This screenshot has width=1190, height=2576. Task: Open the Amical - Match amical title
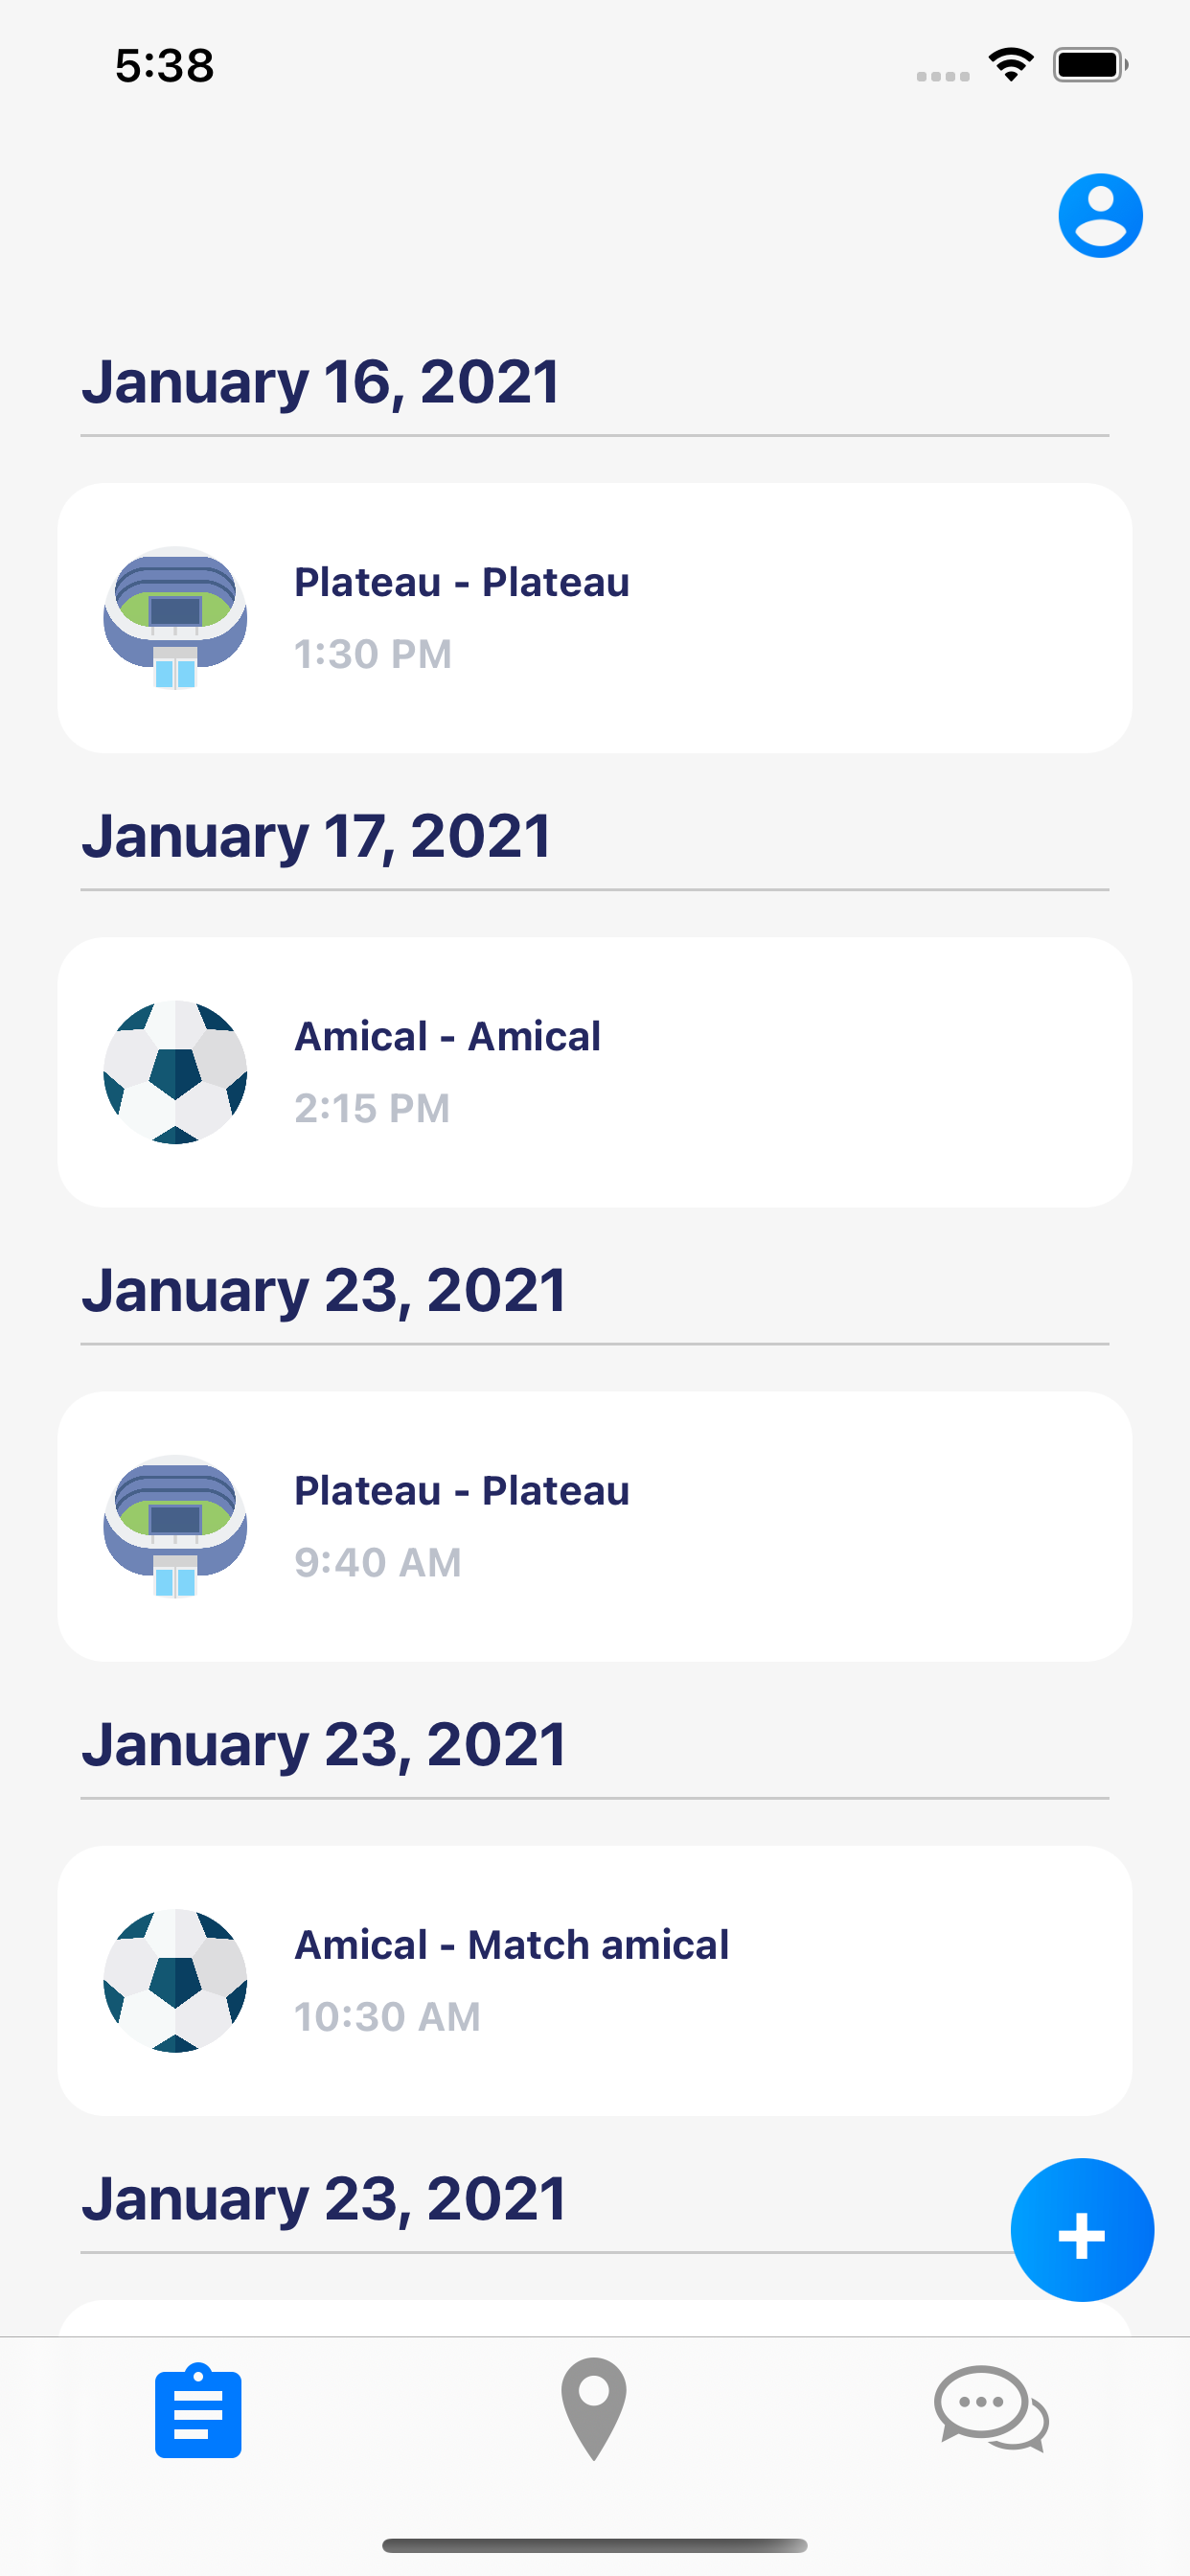pyautogui.click(x=511, y=1945)
